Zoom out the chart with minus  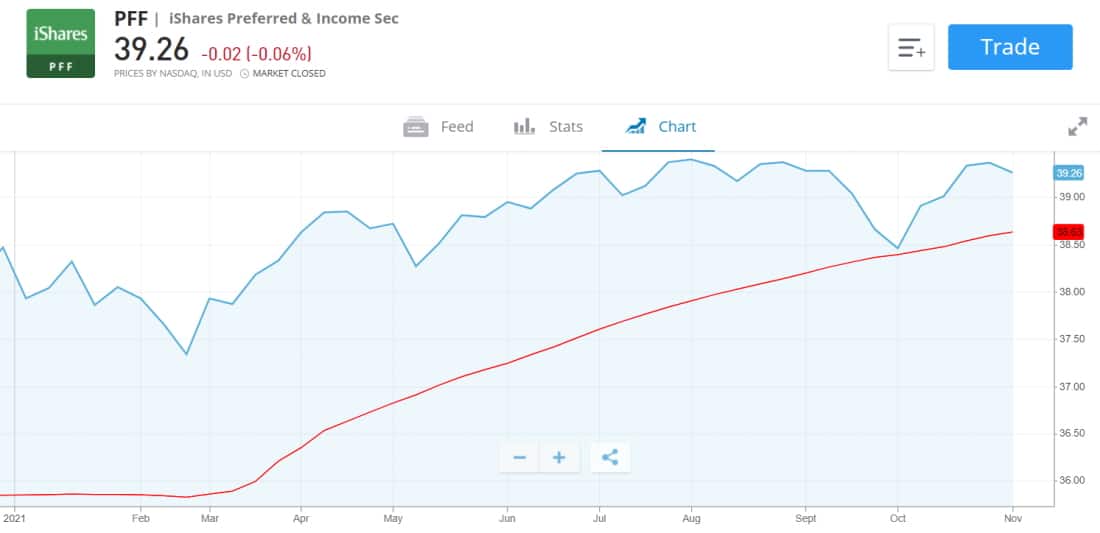click(519, 458)
